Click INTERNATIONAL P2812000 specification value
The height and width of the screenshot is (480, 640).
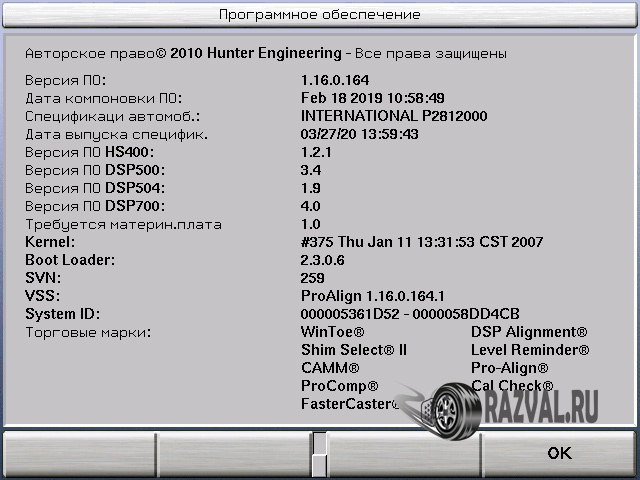[394, 116]
